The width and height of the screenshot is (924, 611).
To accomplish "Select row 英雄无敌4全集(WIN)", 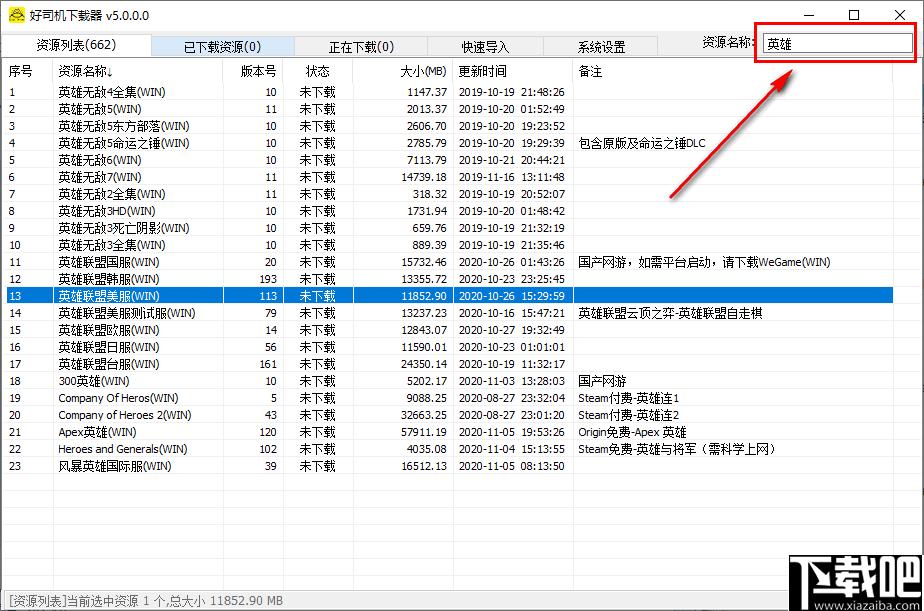I will [x=450, y=92].
